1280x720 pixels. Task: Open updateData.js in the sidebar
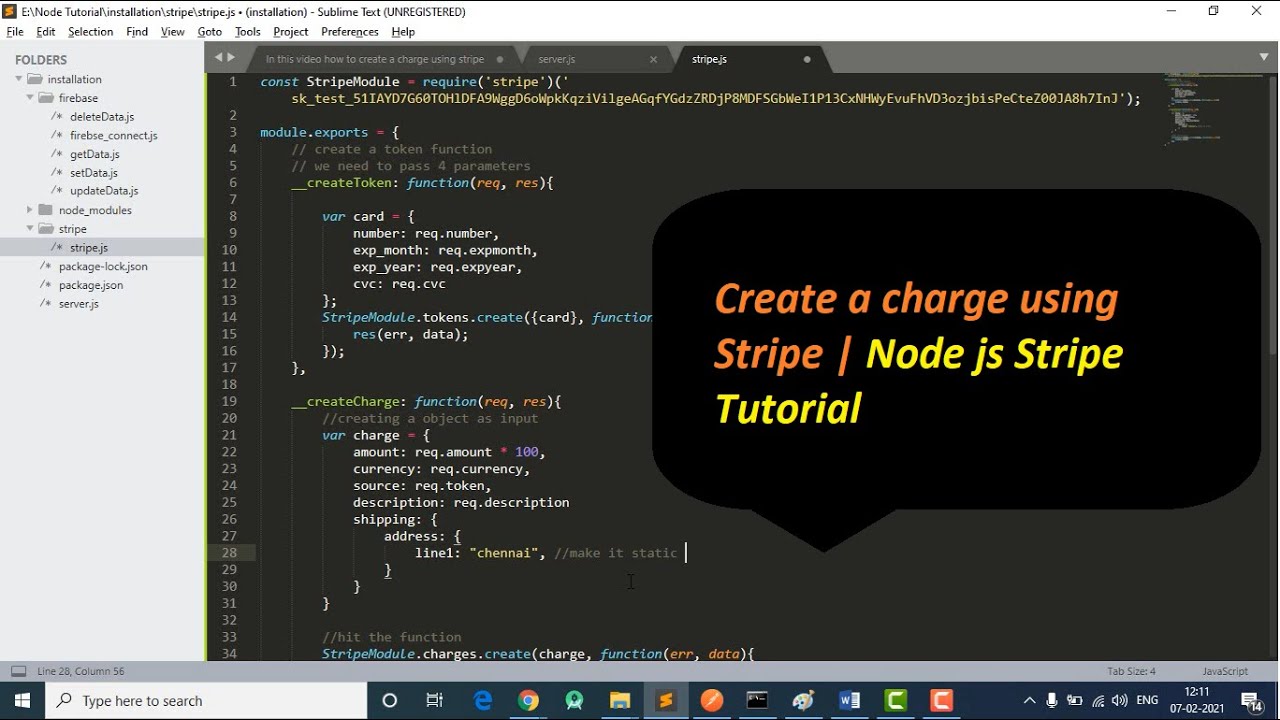pos(104,191)
